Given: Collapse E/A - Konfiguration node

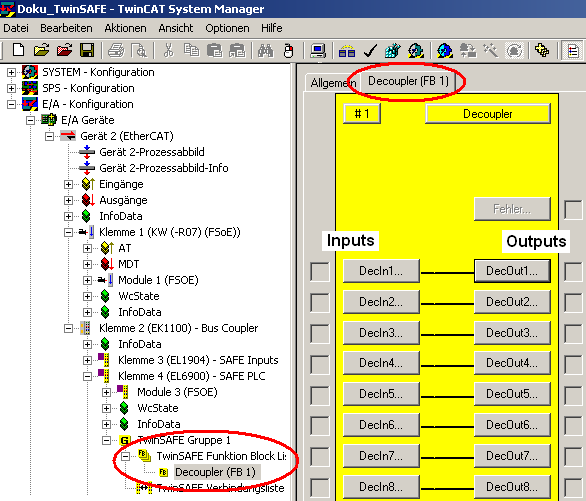Looking at the screenshot, I should point(11,104).
